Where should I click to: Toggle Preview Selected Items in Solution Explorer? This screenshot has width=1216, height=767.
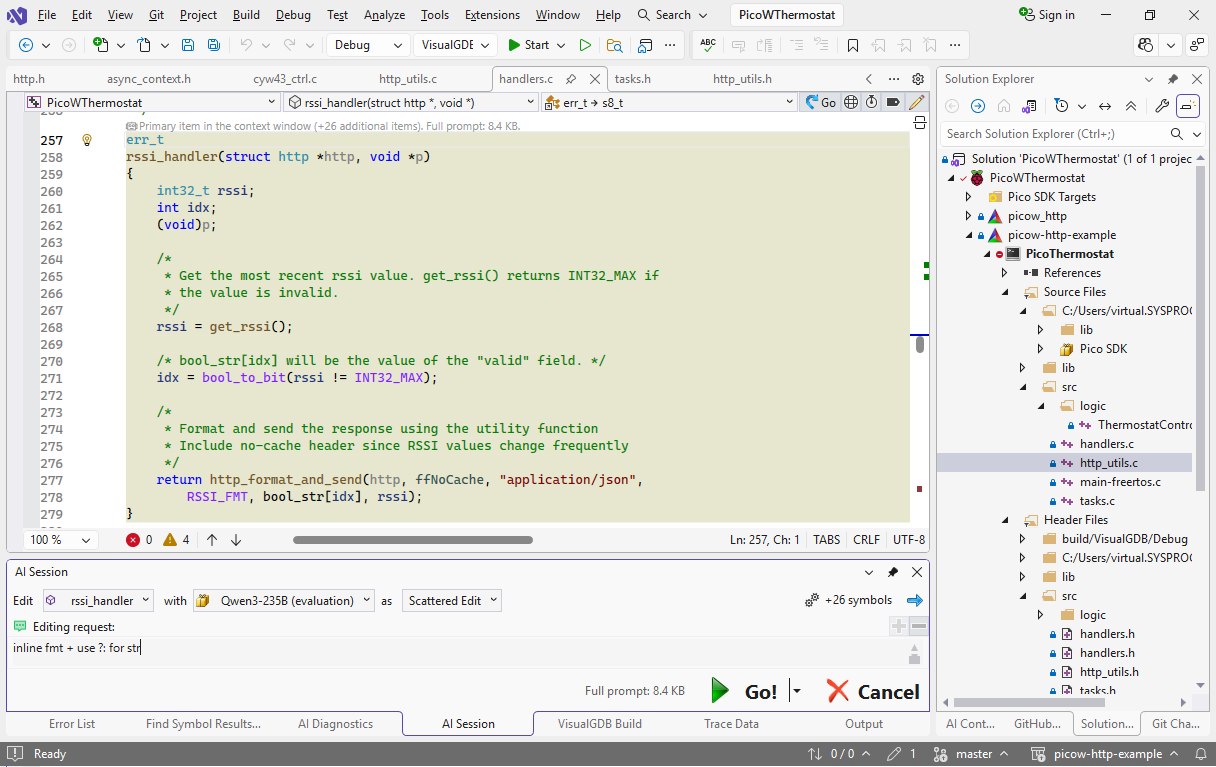coord(1188,106)
